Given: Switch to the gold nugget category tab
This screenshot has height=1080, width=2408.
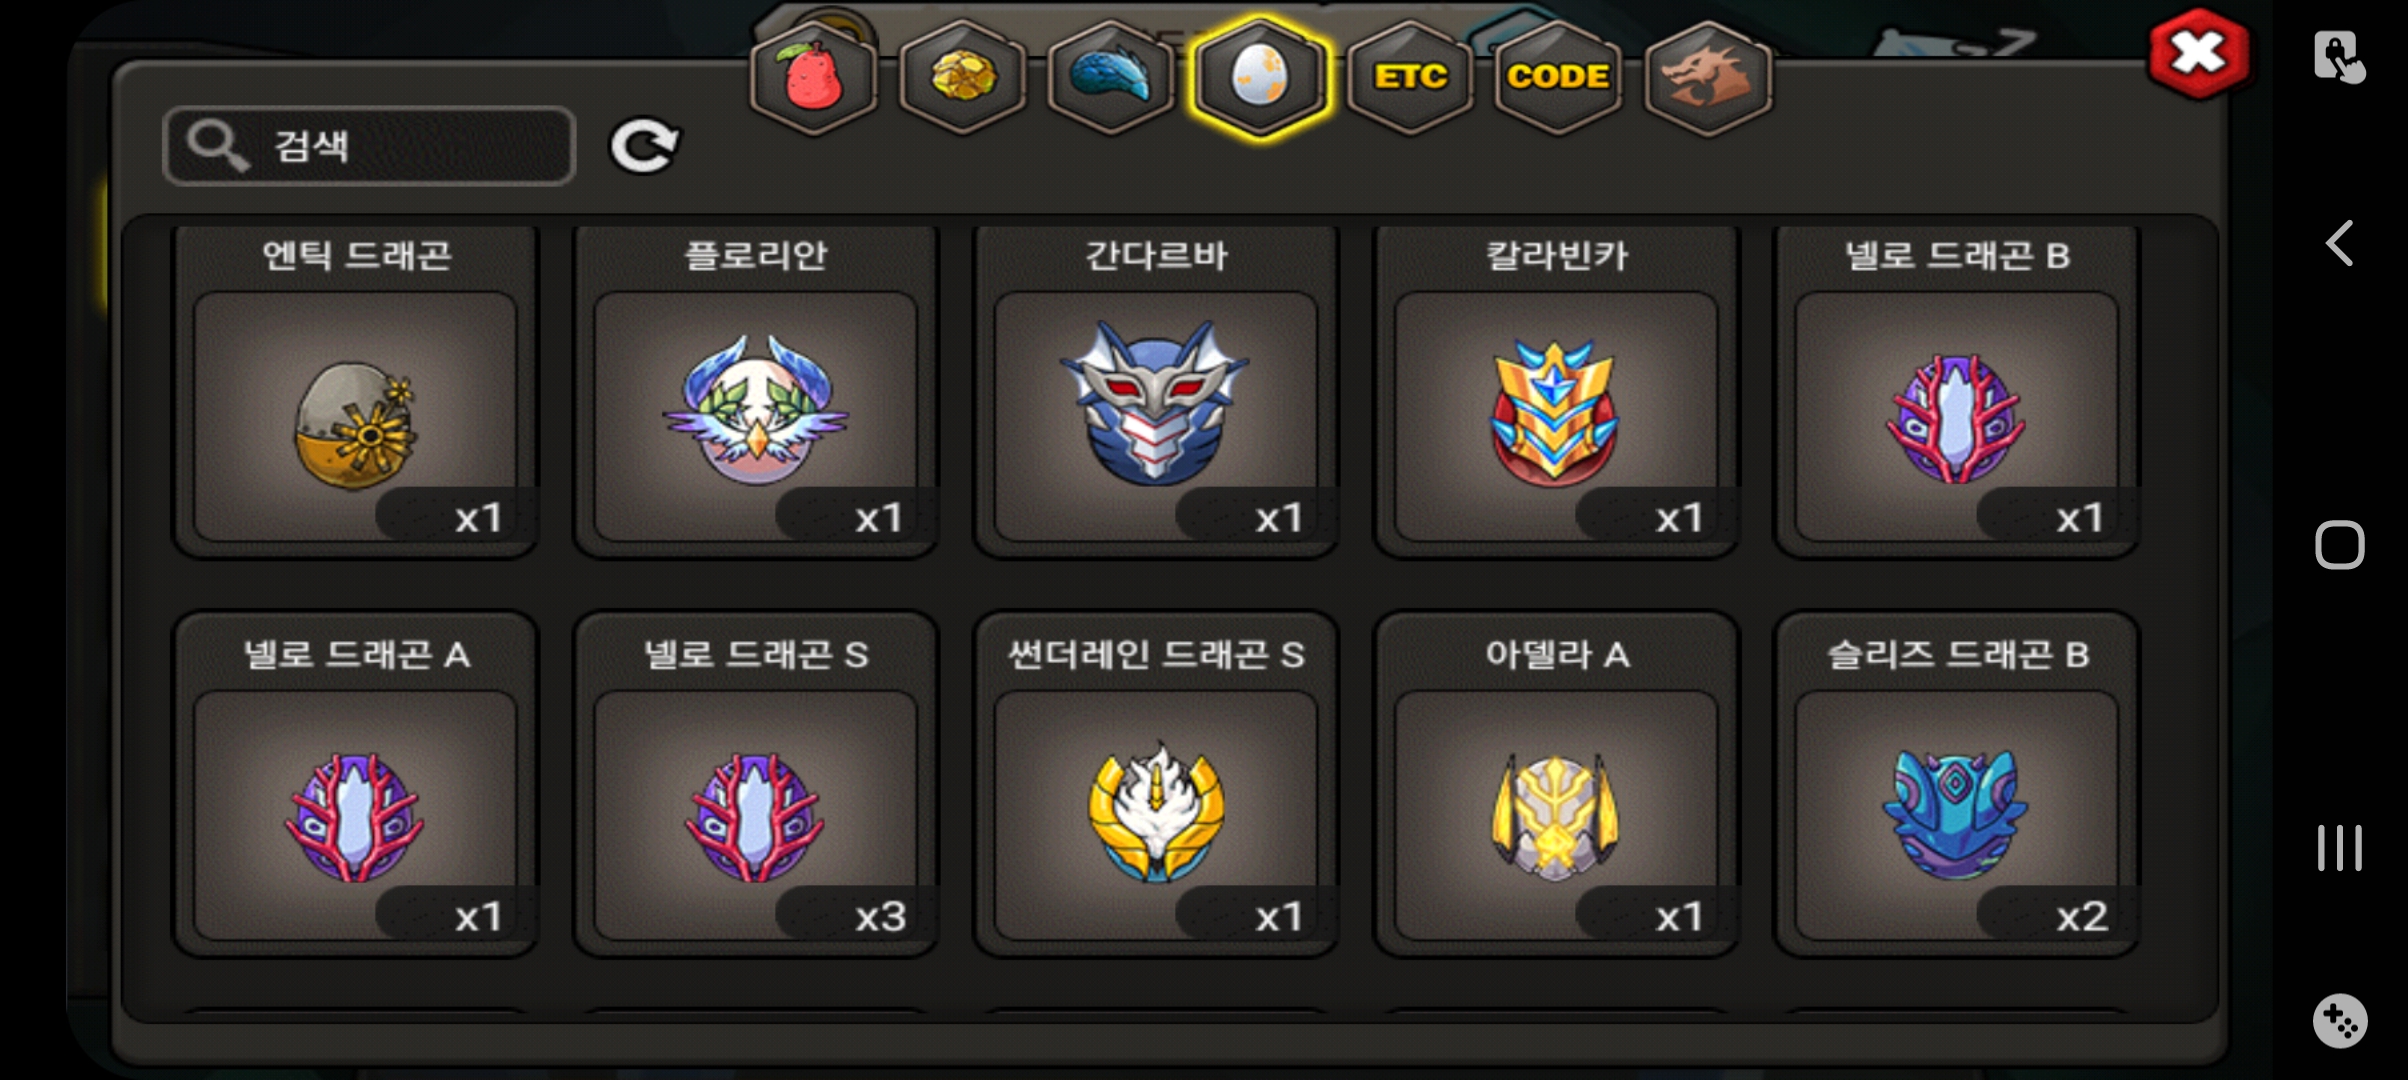Looking at the screenshot, I should pos(963,77).
